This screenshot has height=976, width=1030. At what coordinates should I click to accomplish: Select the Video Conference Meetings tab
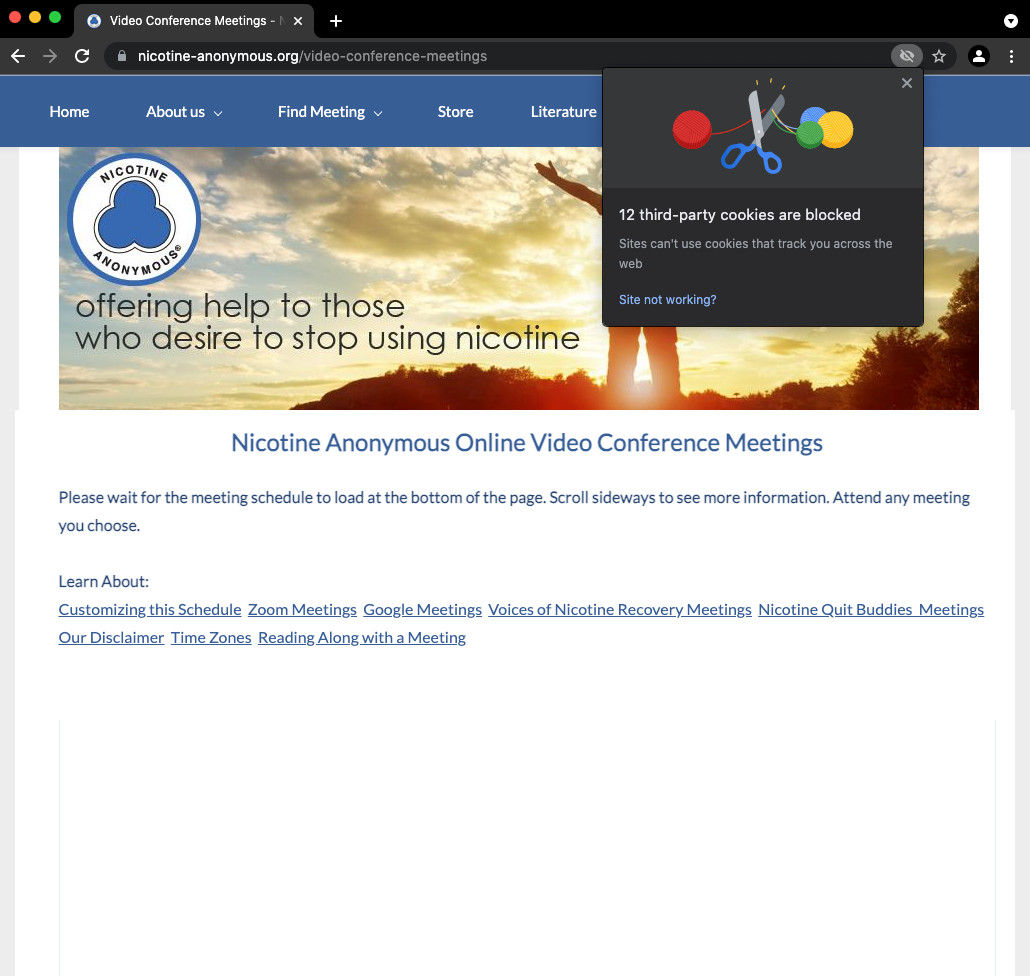click(194, 21)
